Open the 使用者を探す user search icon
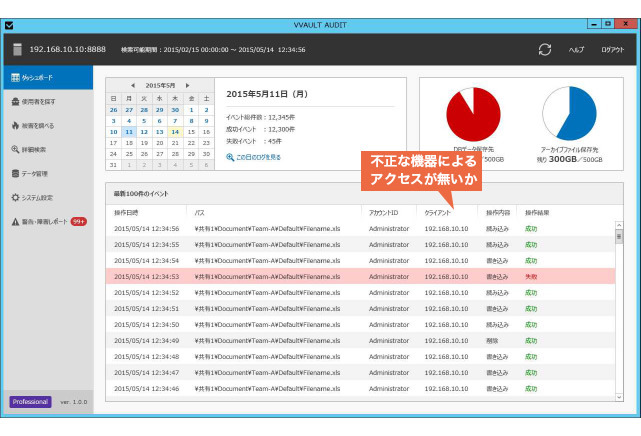 [x=15, y=101]
